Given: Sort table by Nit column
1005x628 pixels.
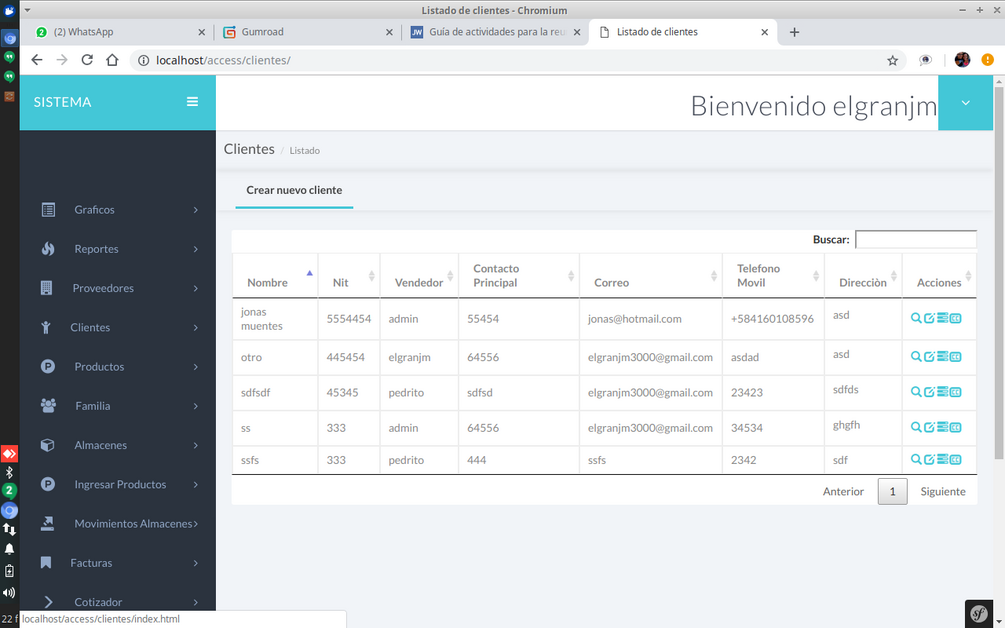Looking at the screenshot, I should [349, 276].
